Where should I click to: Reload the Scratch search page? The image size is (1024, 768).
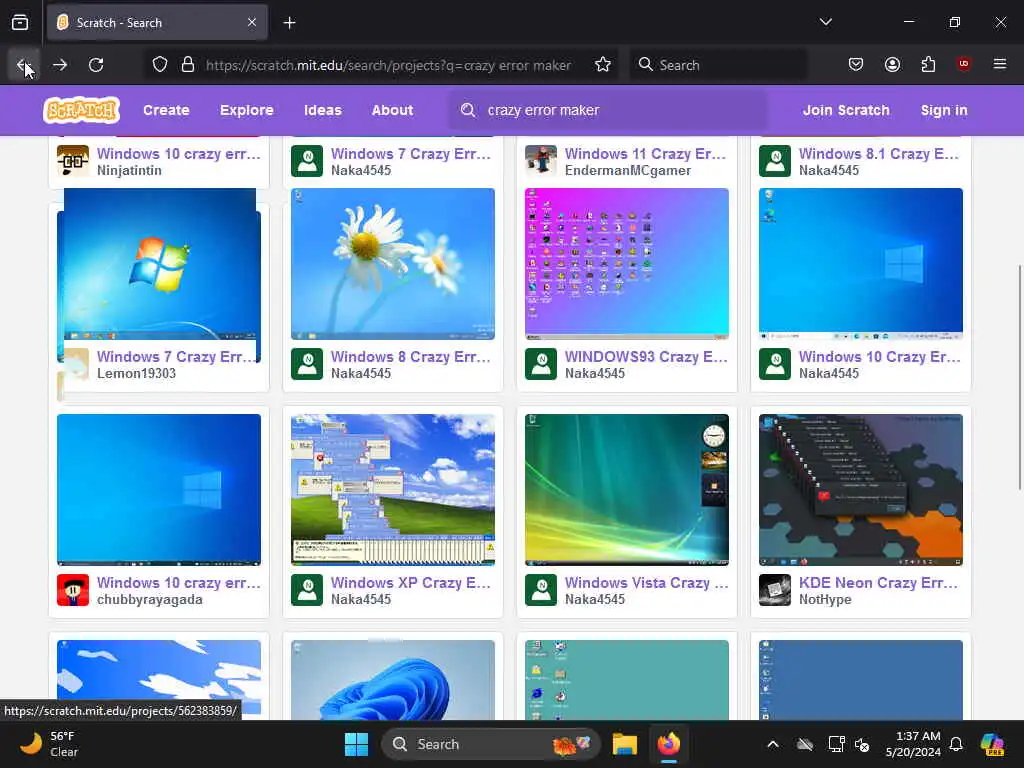pyautogui.click(x=96, y=65)
